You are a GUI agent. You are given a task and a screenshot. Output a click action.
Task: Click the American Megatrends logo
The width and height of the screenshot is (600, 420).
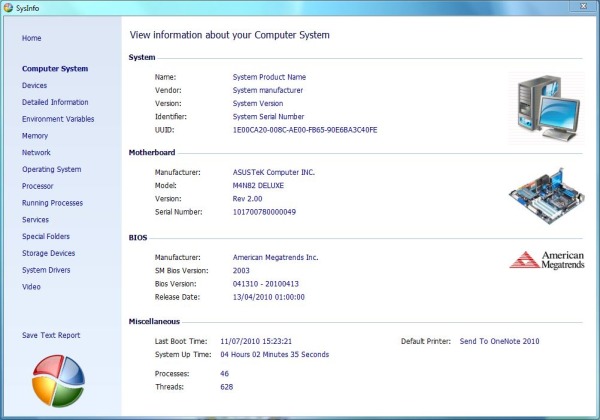click(x=547, y=260)
